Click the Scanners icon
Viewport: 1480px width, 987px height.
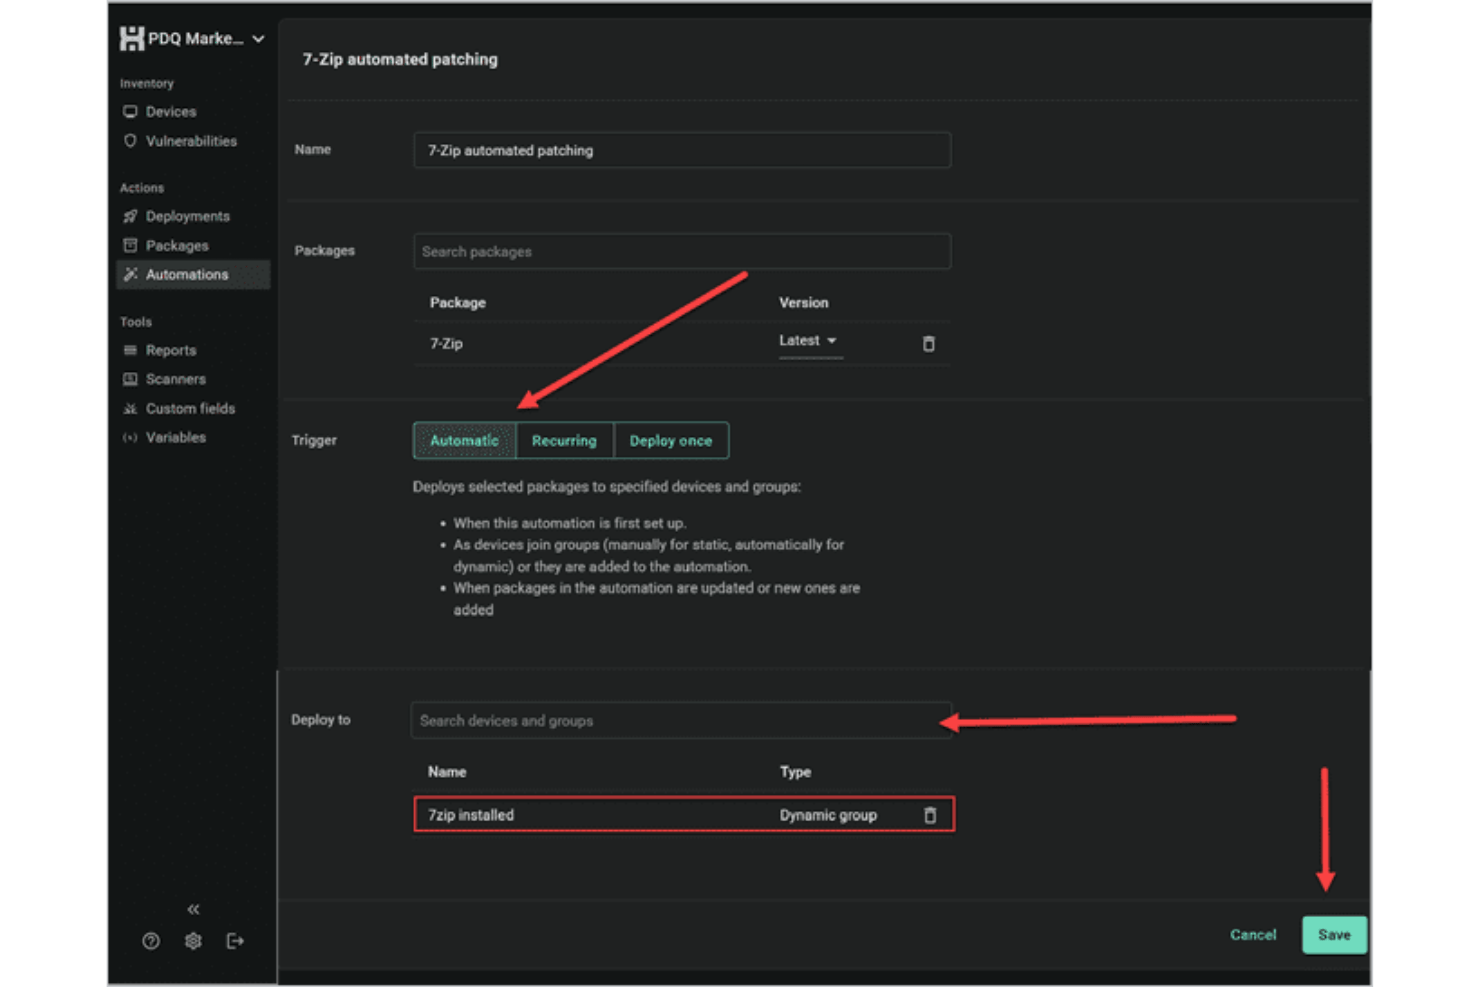(130, 379)
